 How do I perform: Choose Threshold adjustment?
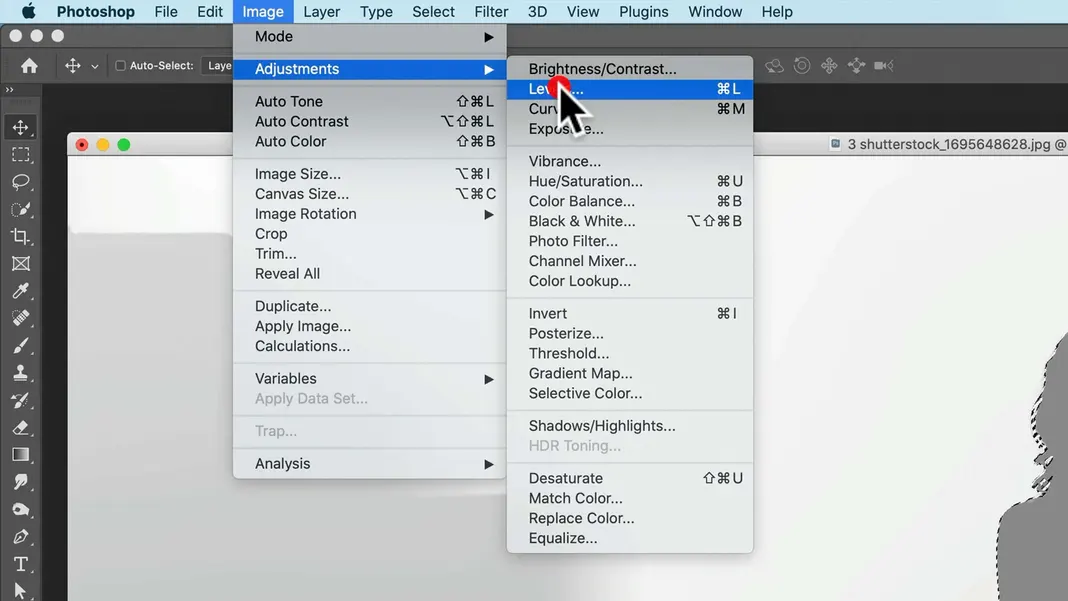(x=630, y=353)
